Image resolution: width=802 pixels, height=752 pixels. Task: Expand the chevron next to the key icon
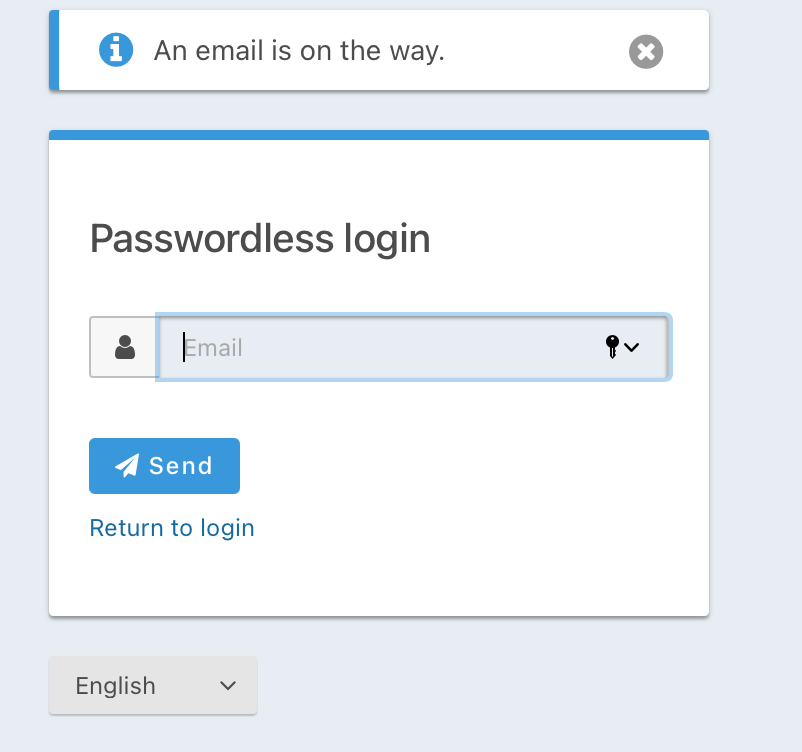(x=632, y=347)
